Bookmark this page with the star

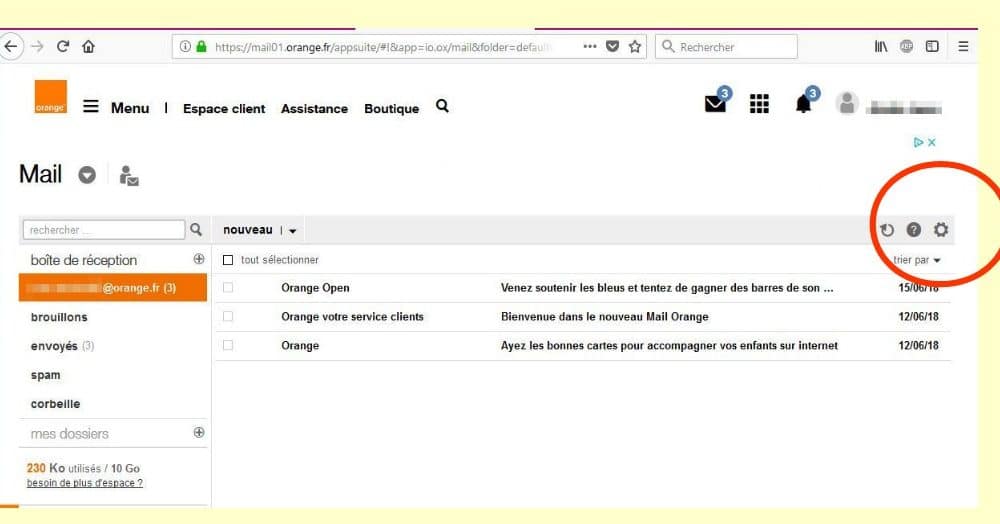click(635, 47)
